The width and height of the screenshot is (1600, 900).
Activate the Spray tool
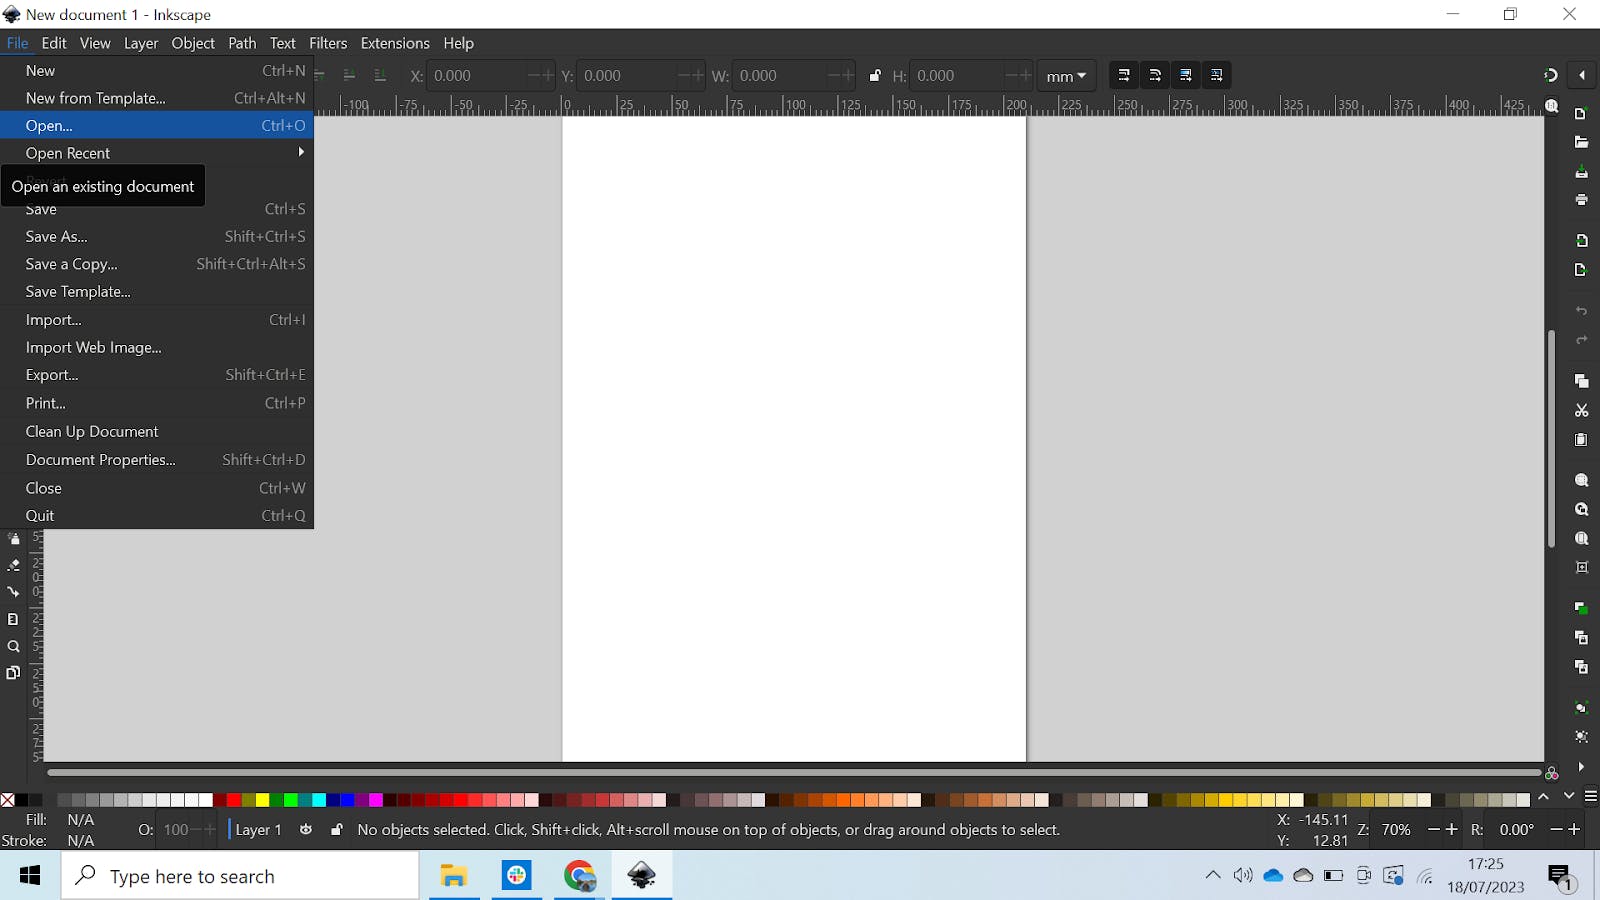pyautogui.click(x=14, y=538)
